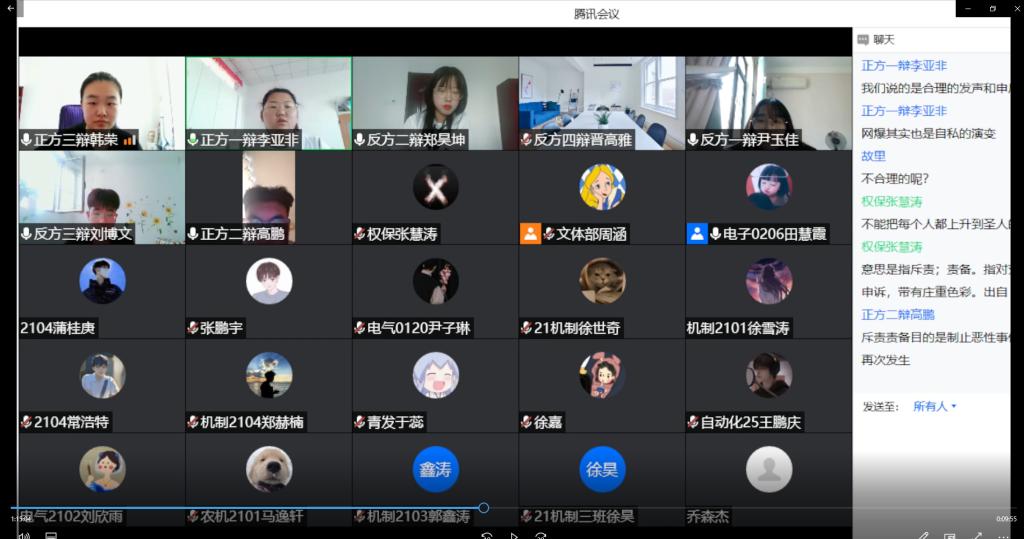
Task: Click the microphone icon for 正方三辩韩荣
Action: [x=26, y=140]
